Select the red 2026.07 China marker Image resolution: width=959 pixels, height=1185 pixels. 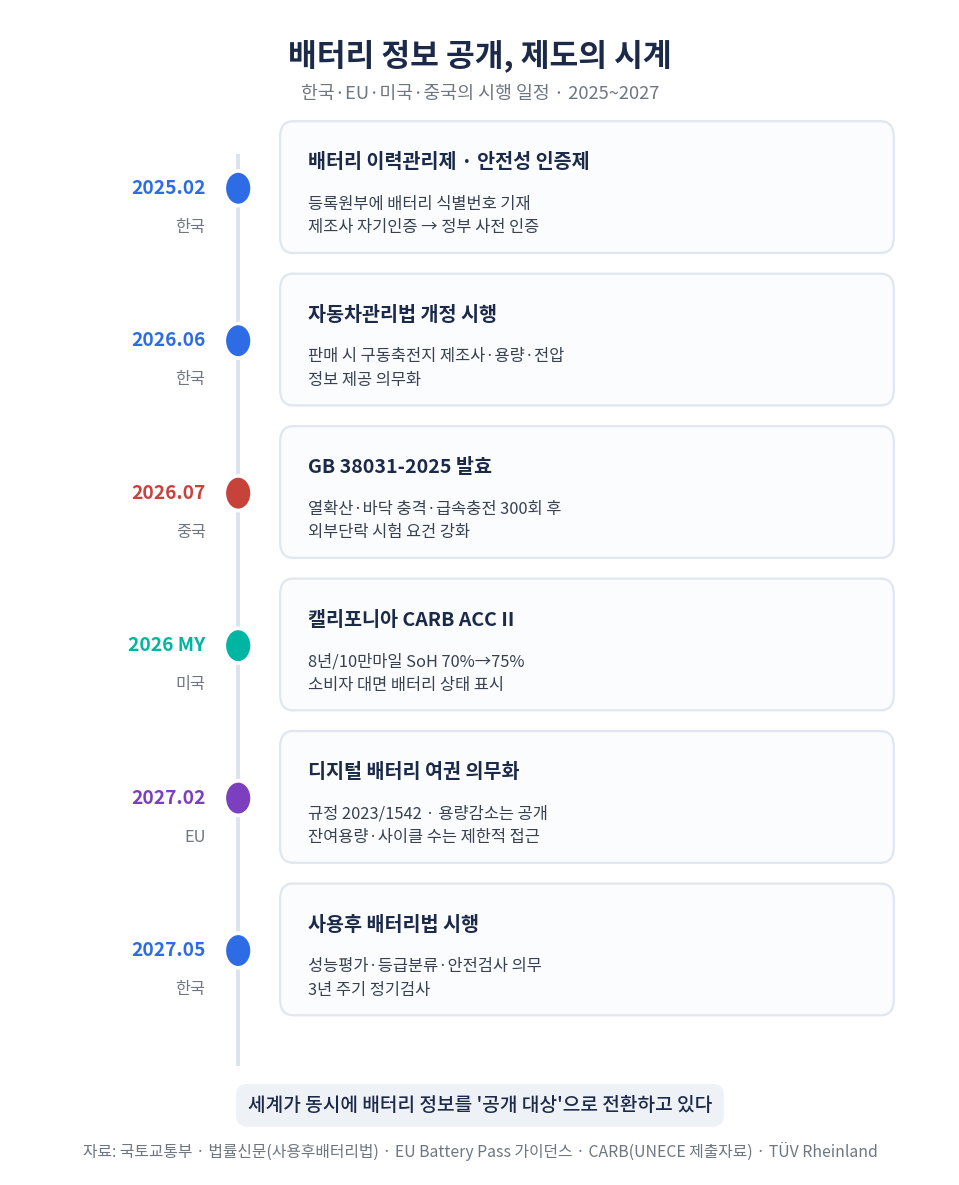[238, 493]
